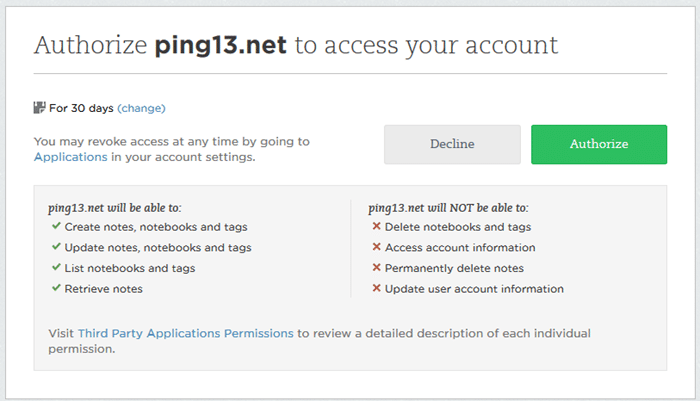The width and height of the screenshot is (700, 401).
Task: Click the red X beside "Permanently delete notes"
Action: [x=376, y=268]
